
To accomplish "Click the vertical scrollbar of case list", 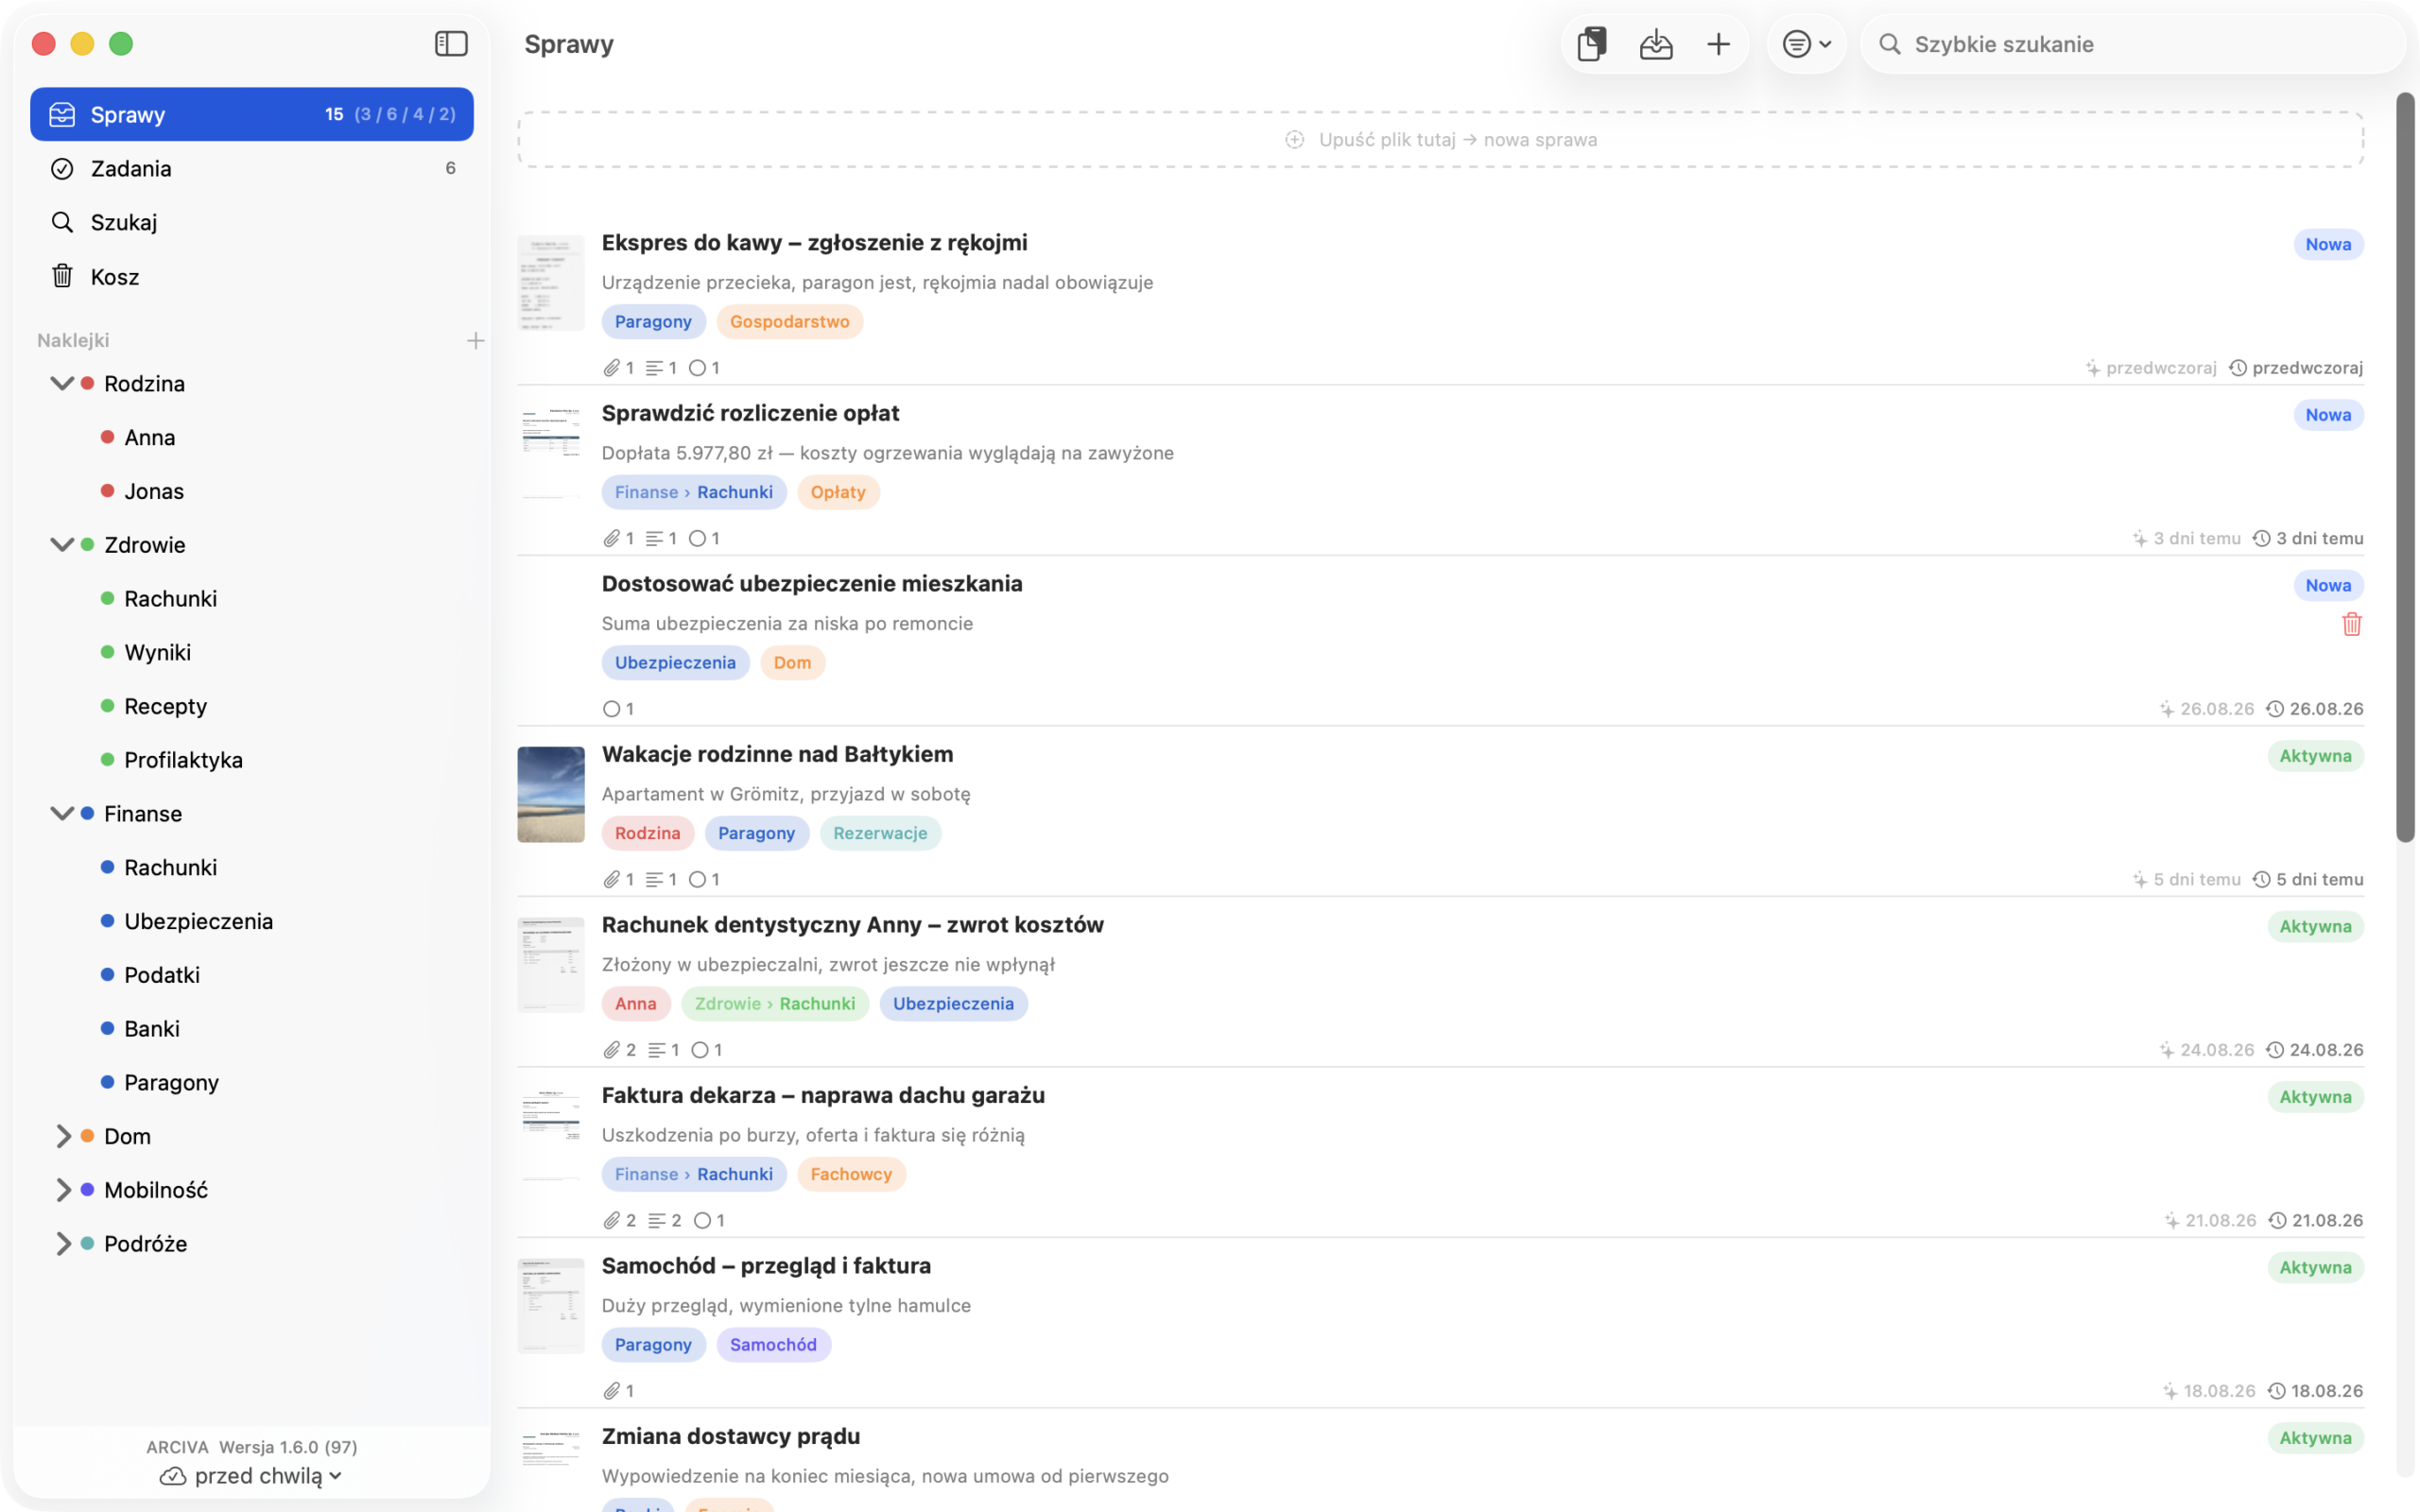I will click(x=2405, y=468).
